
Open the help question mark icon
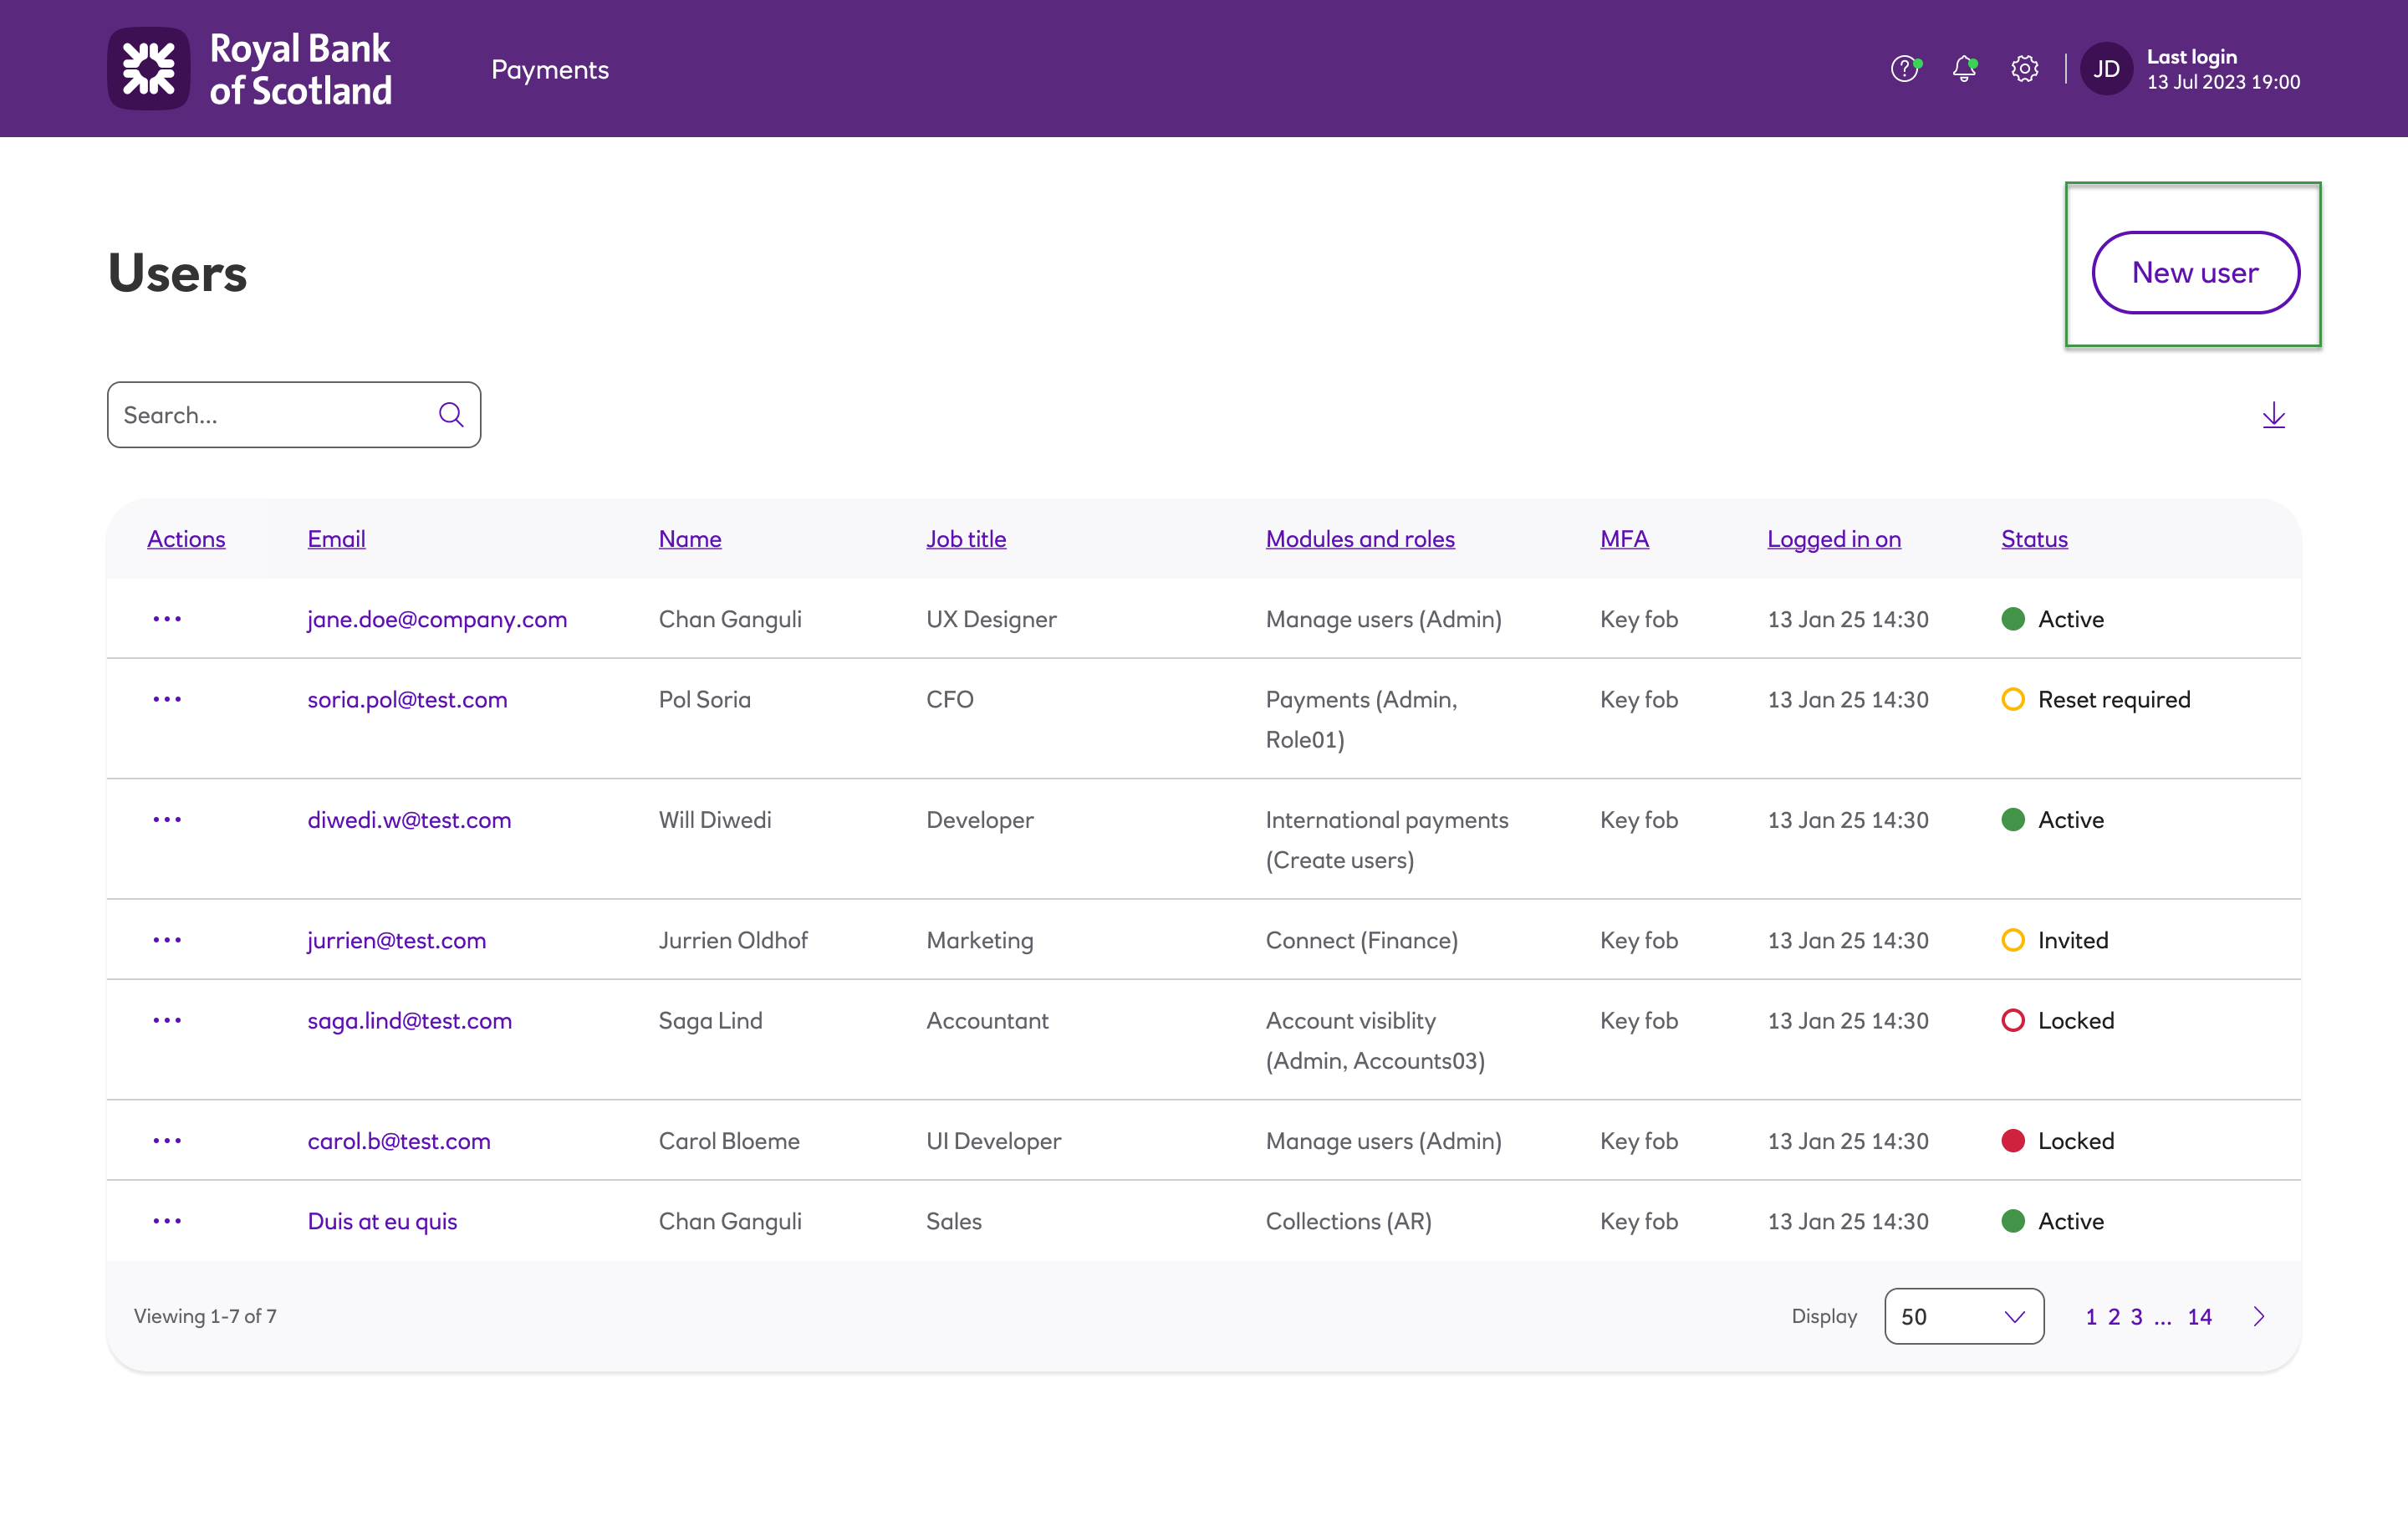tap(1904, 69)
